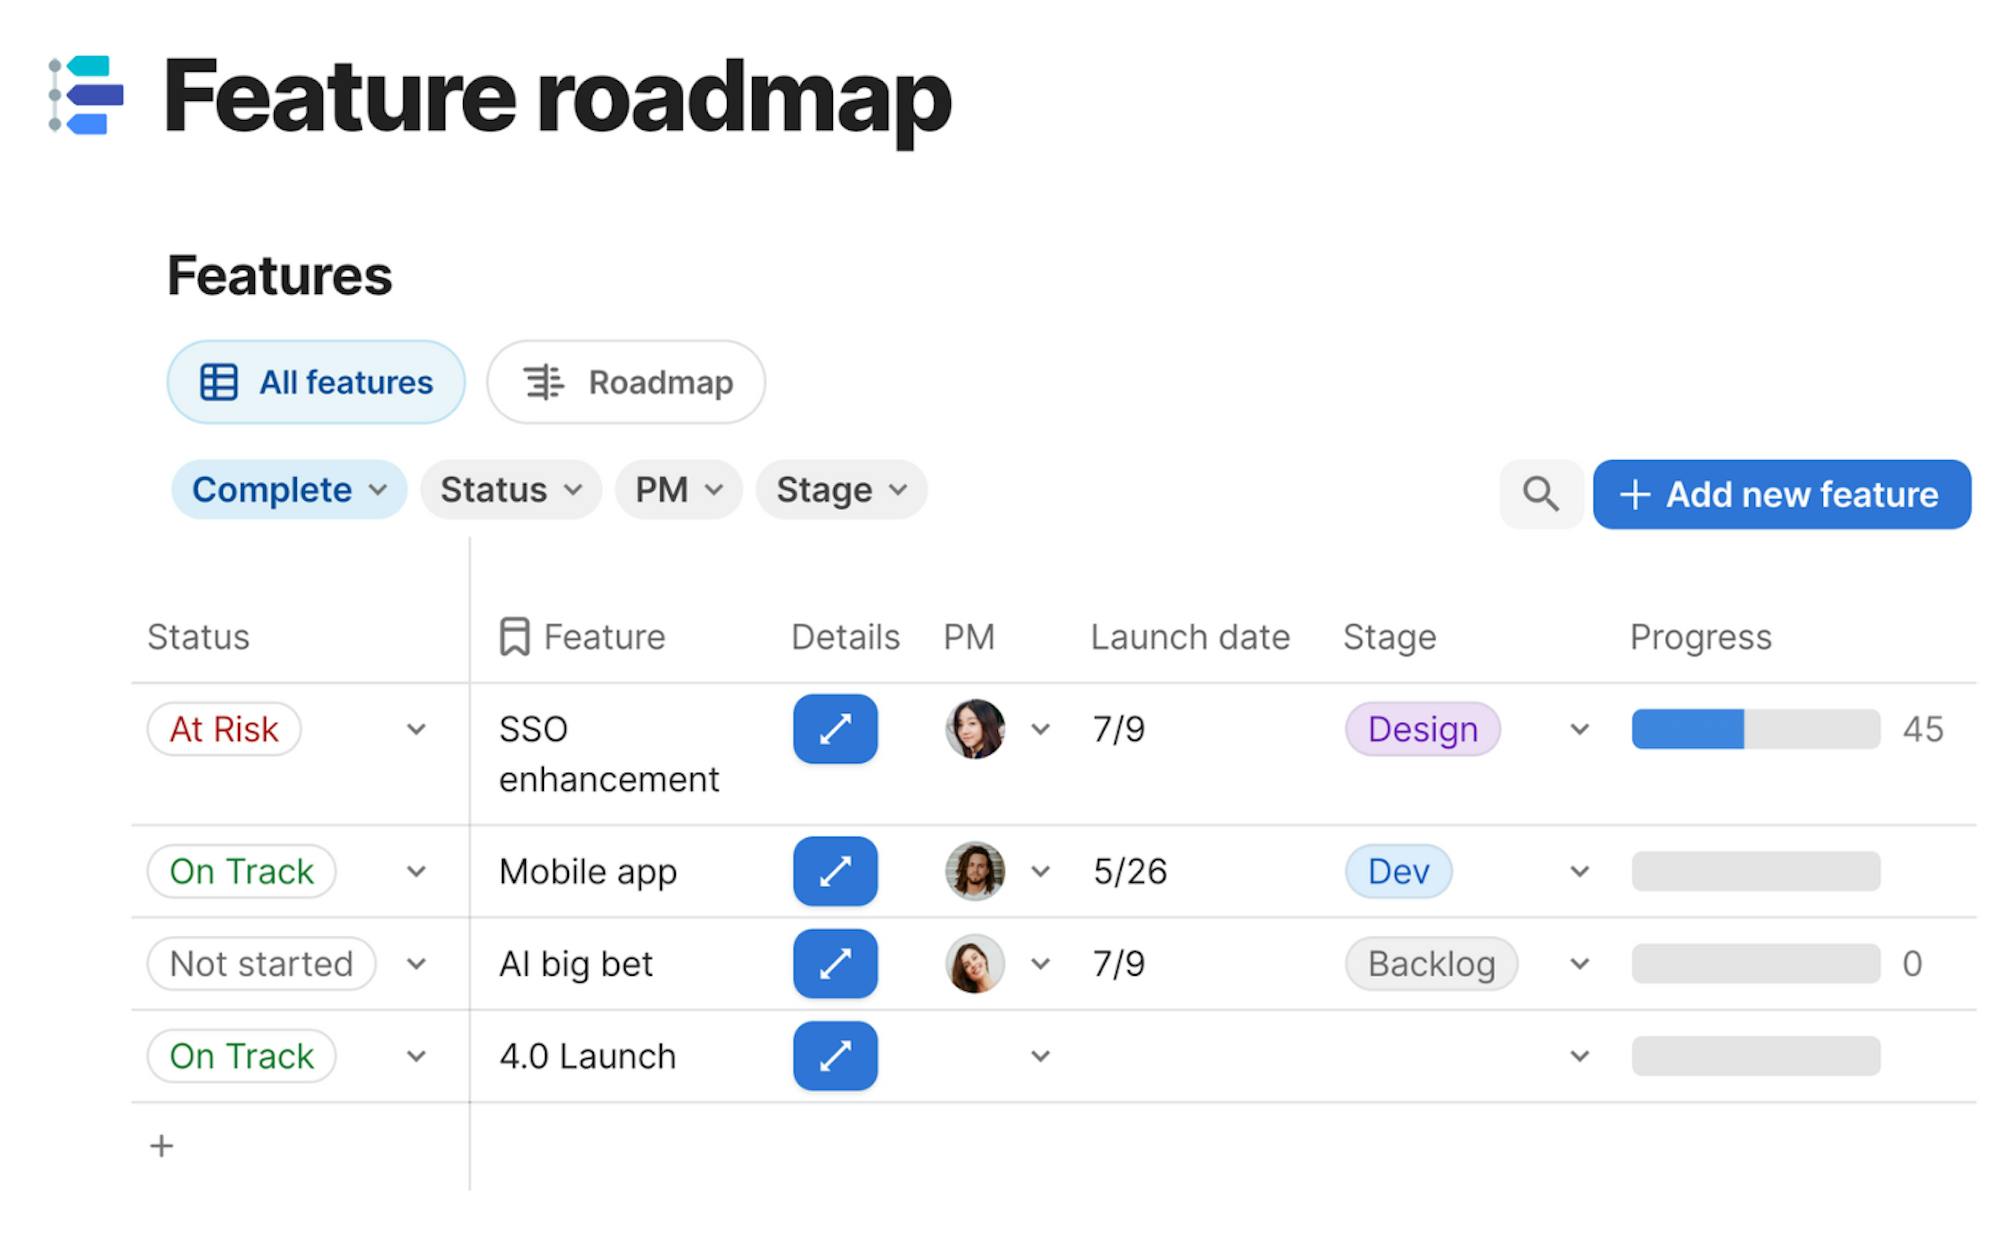
Task: Change the At Risk status dropdown
Action: tap(416, 729)
